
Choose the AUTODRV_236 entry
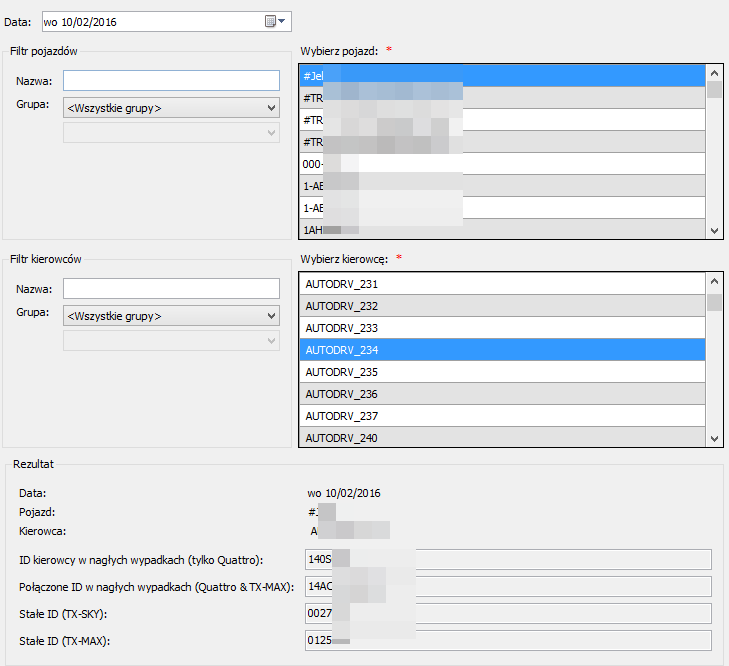pyautogui.click(x=500, y=394)
